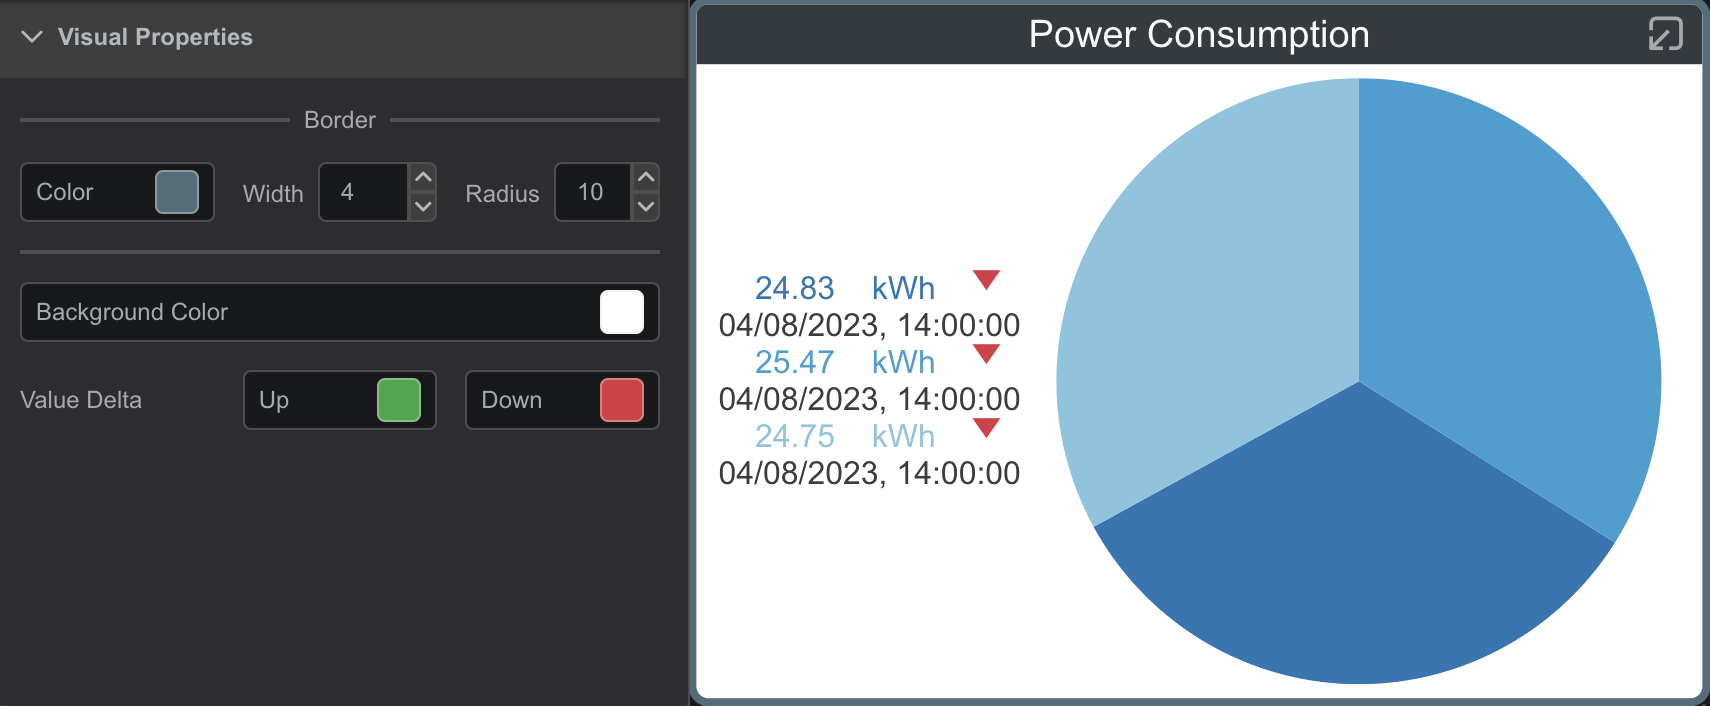The image size is (1710, 706).
Task: Click the border Radius input field
Action: 593,192
